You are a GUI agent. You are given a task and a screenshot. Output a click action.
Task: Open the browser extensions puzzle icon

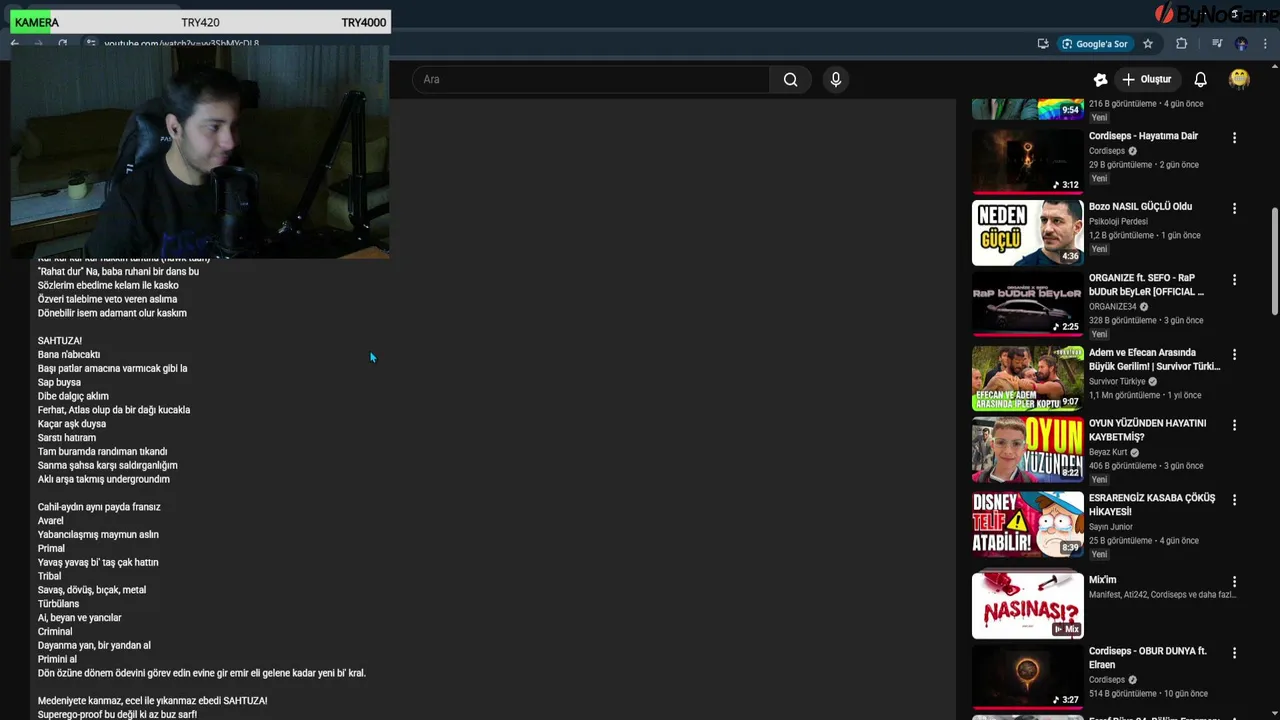coord(1181,44)
